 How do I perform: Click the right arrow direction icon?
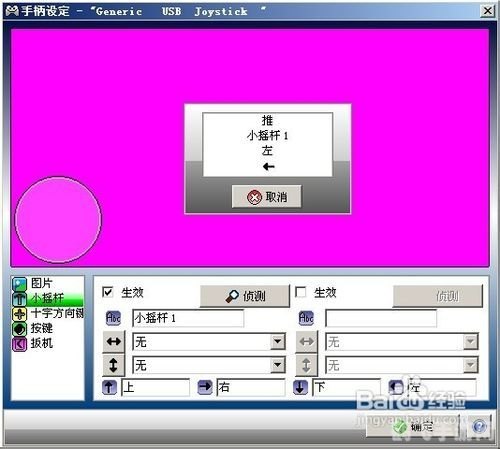pyautogui.click(x=205, y=387)
